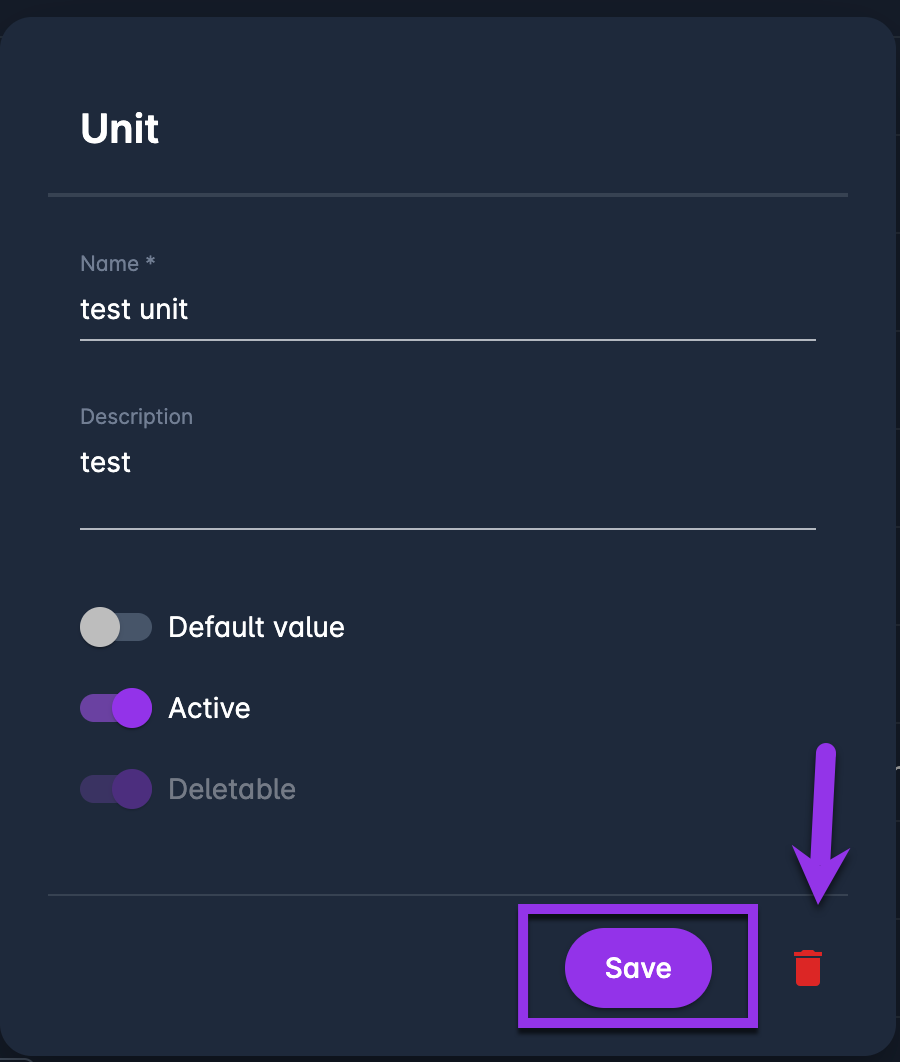Click the "Name *" field label
This screenshot has width=902, height=1062.
[x=118, y=264]
